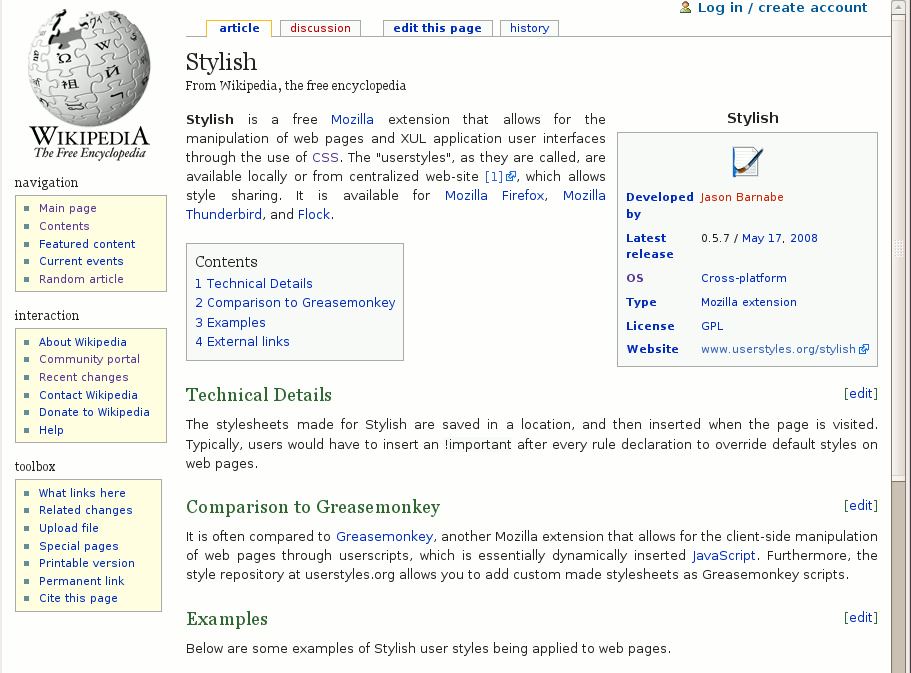Open About Wikipedia link

83,342
